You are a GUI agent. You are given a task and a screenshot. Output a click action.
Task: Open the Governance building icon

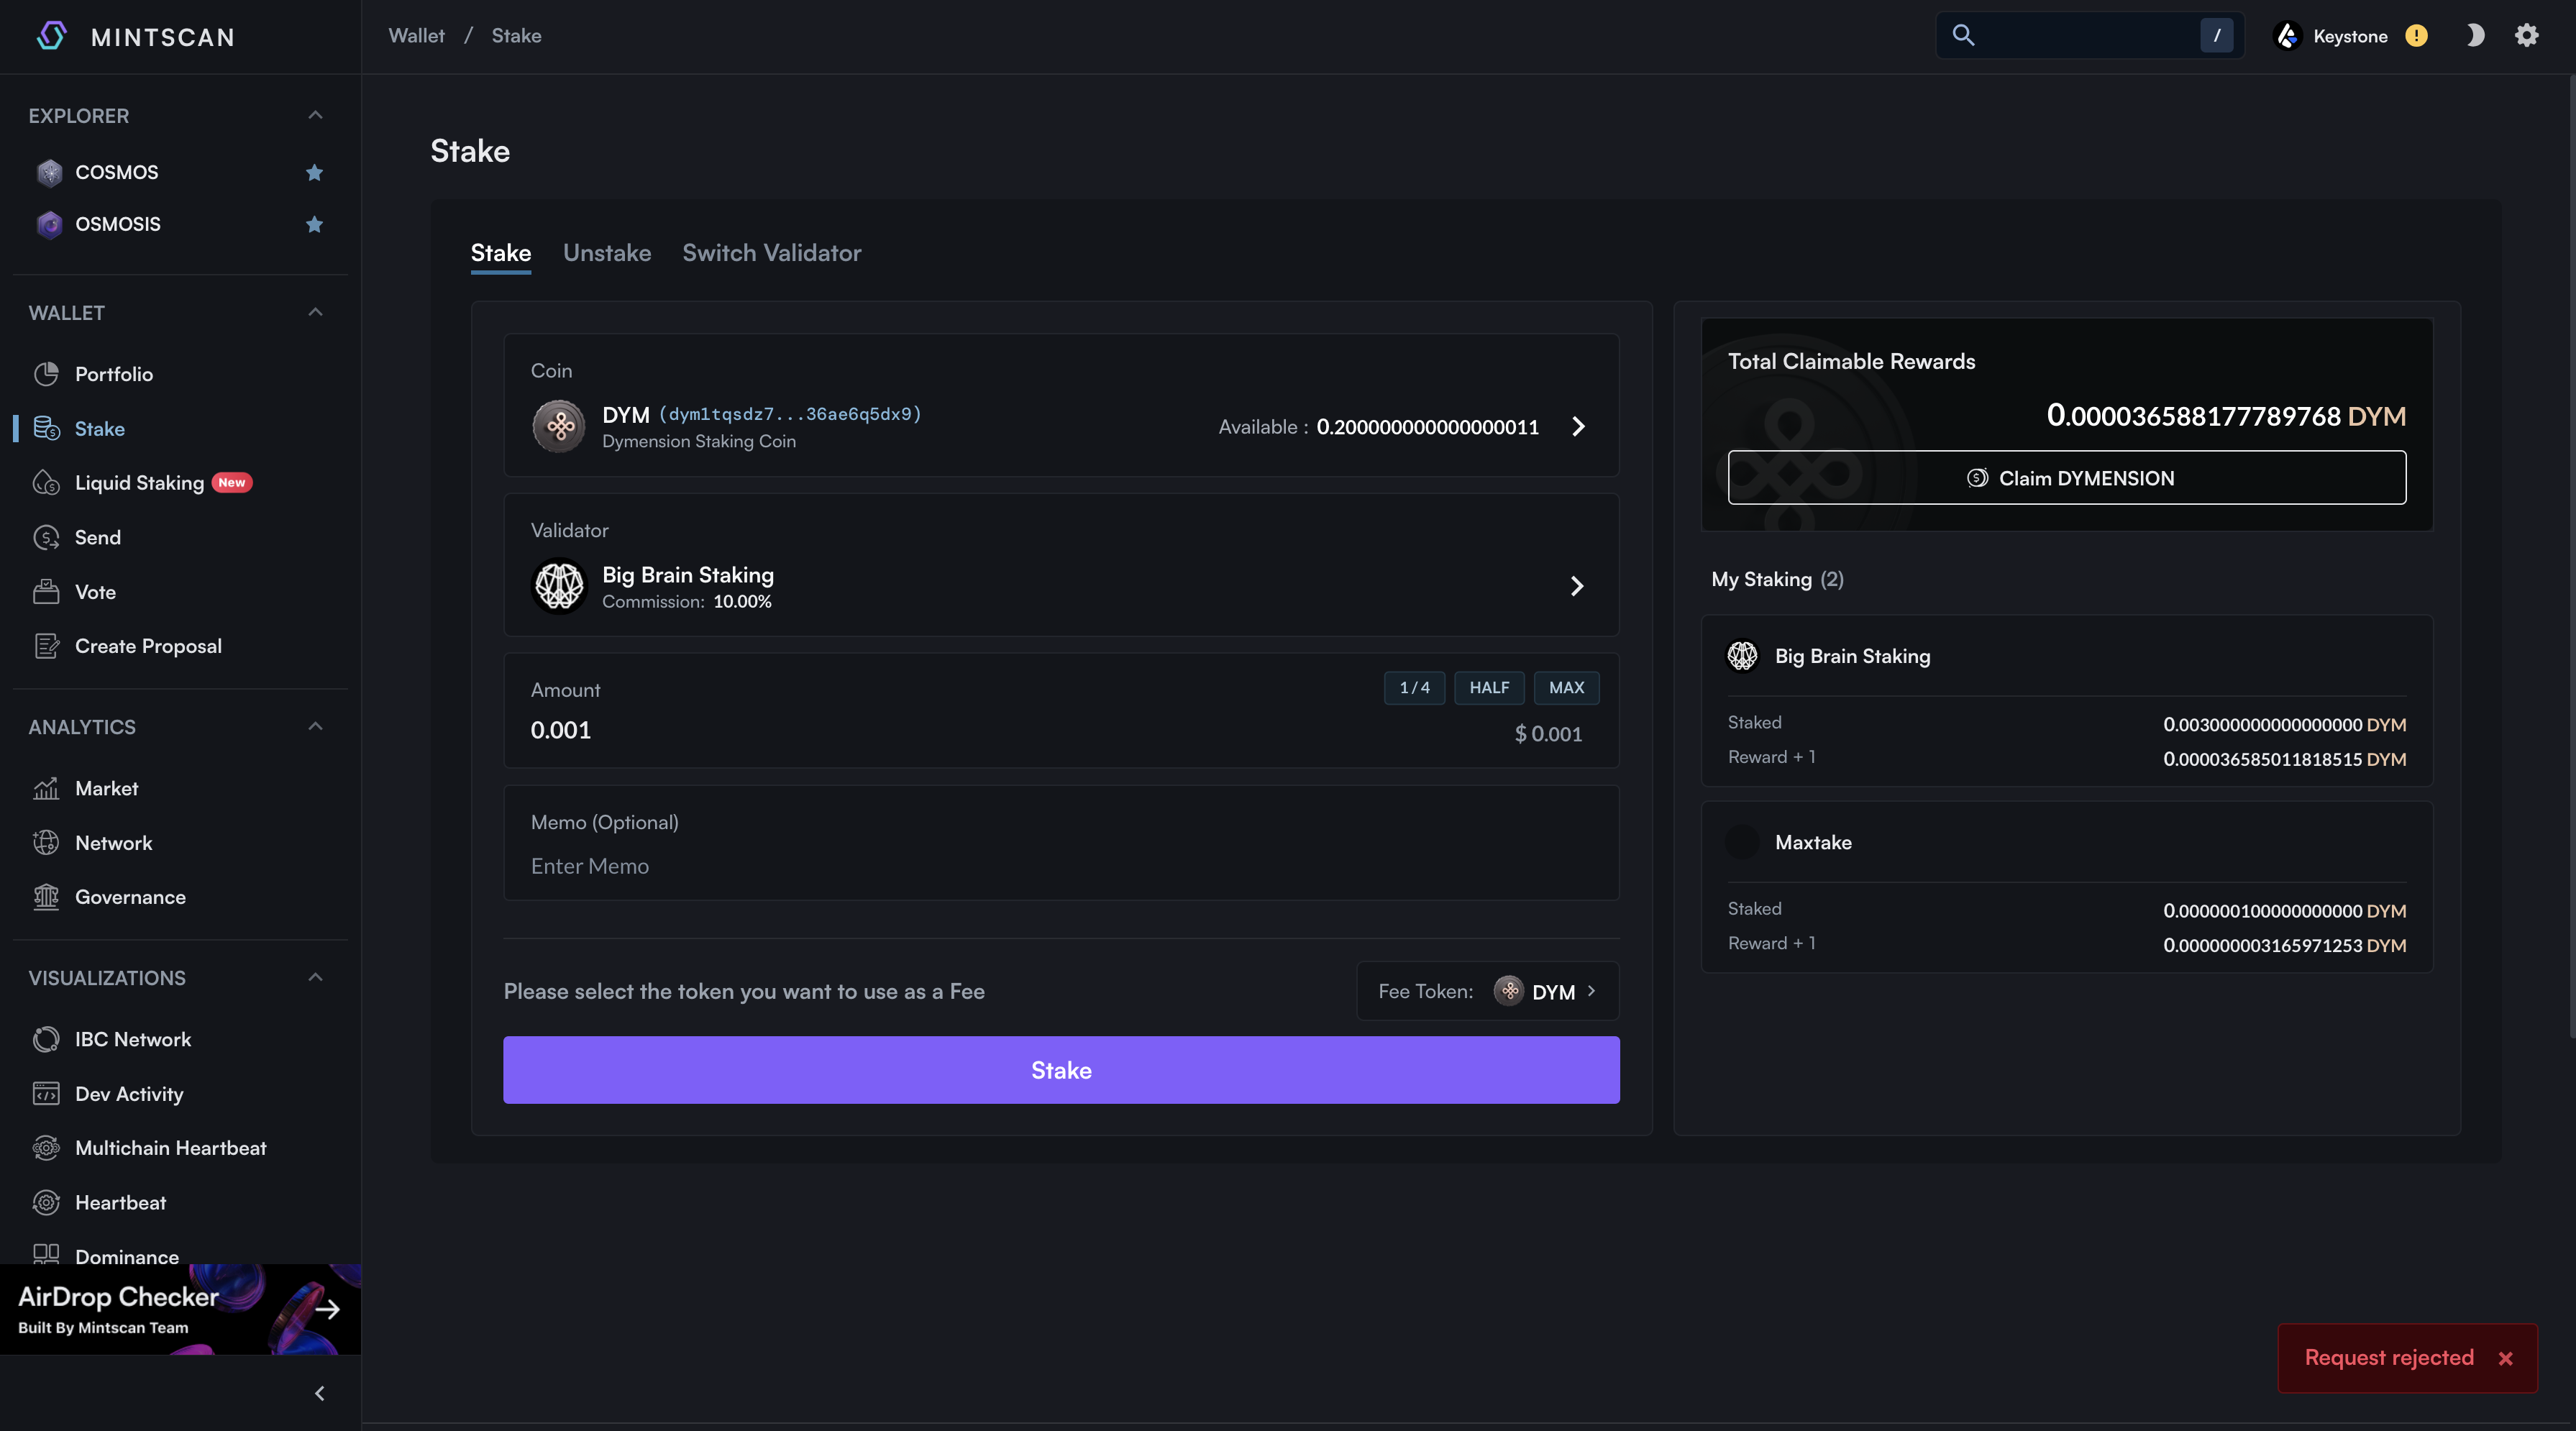click(46, 897)
